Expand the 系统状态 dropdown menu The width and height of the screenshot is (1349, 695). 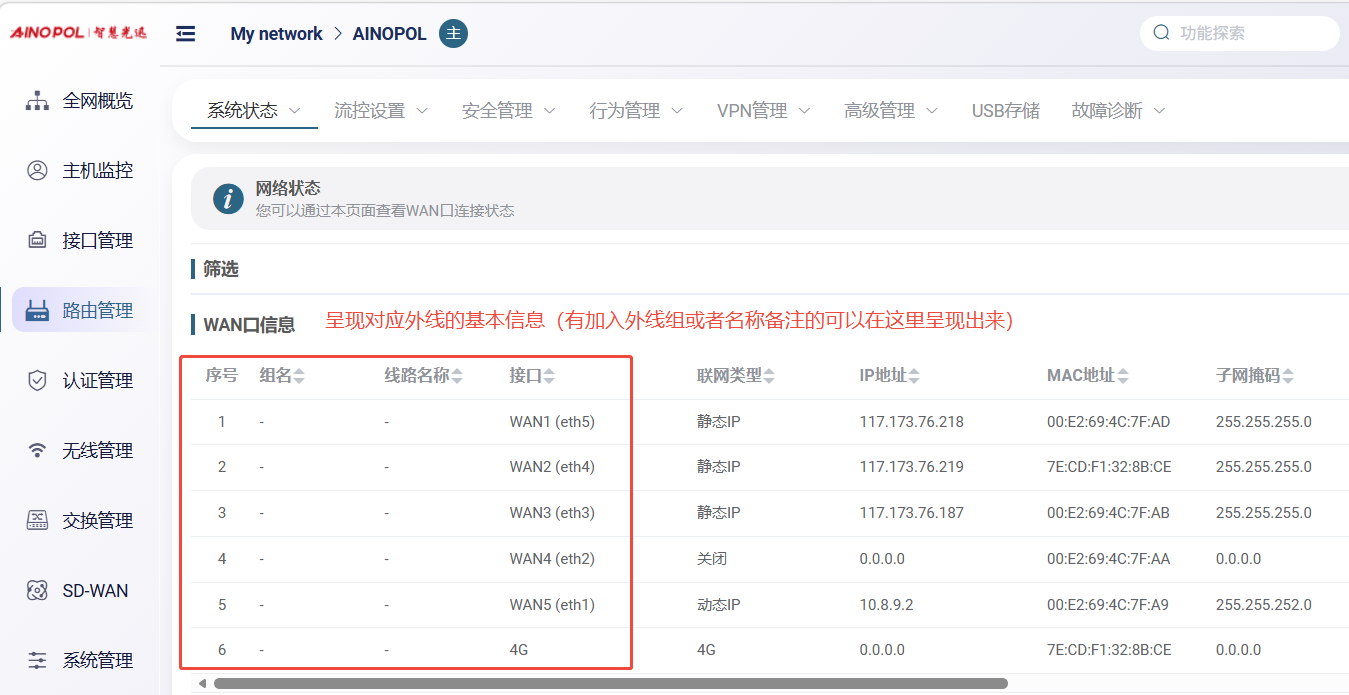click(x=254, y=111)
